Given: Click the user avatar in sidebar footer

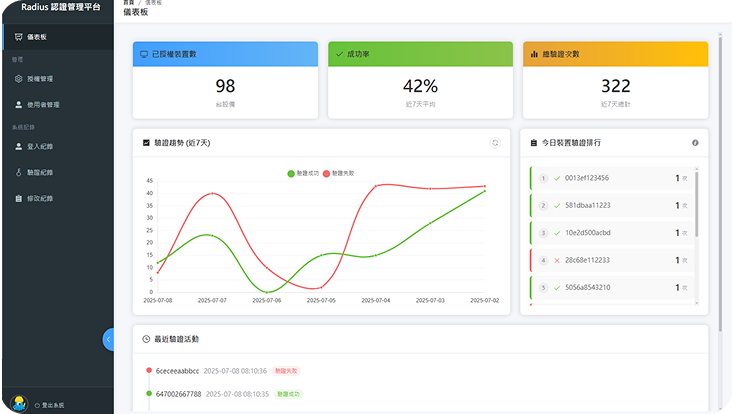Looking at the screenshot, I should pyautogui.click(x=18, y=405).
